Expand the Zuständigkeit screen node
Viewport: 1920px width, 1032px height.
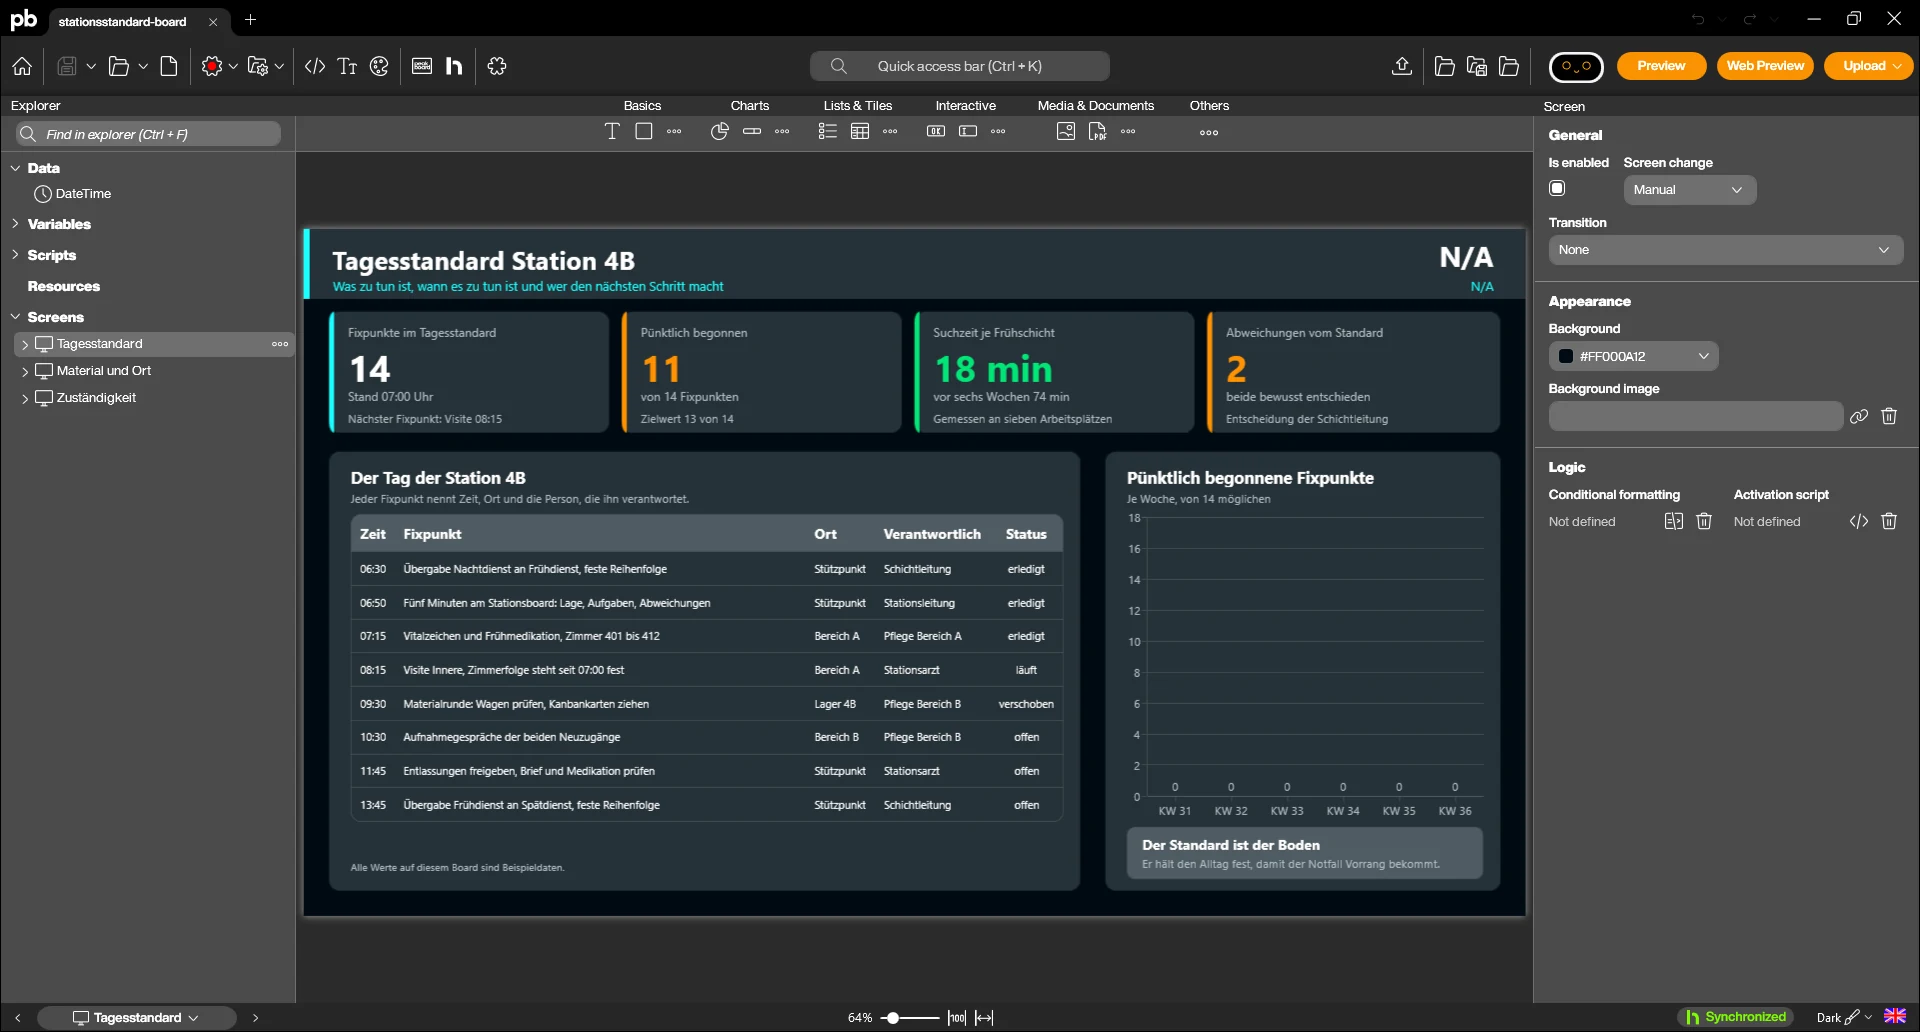pyautogui.click(x=25, y=398)
